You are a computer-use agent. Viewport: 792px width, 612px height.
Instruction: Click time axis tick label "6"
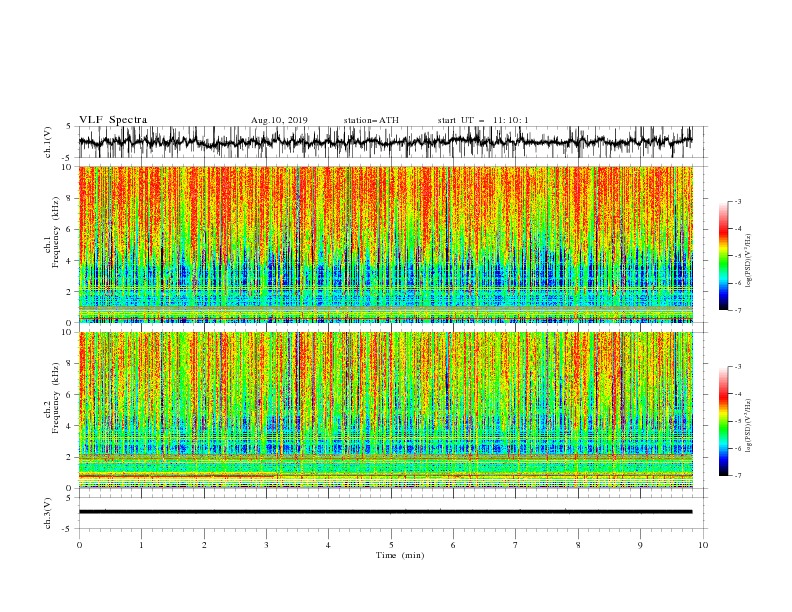click(x=453, y=545)
